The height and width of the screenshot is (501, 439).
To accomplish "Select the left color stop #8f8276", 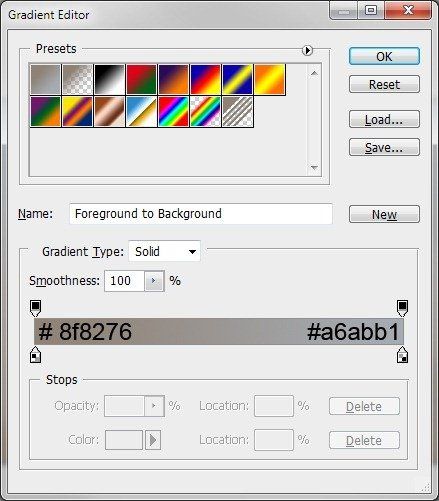I will tap(36, 355).
